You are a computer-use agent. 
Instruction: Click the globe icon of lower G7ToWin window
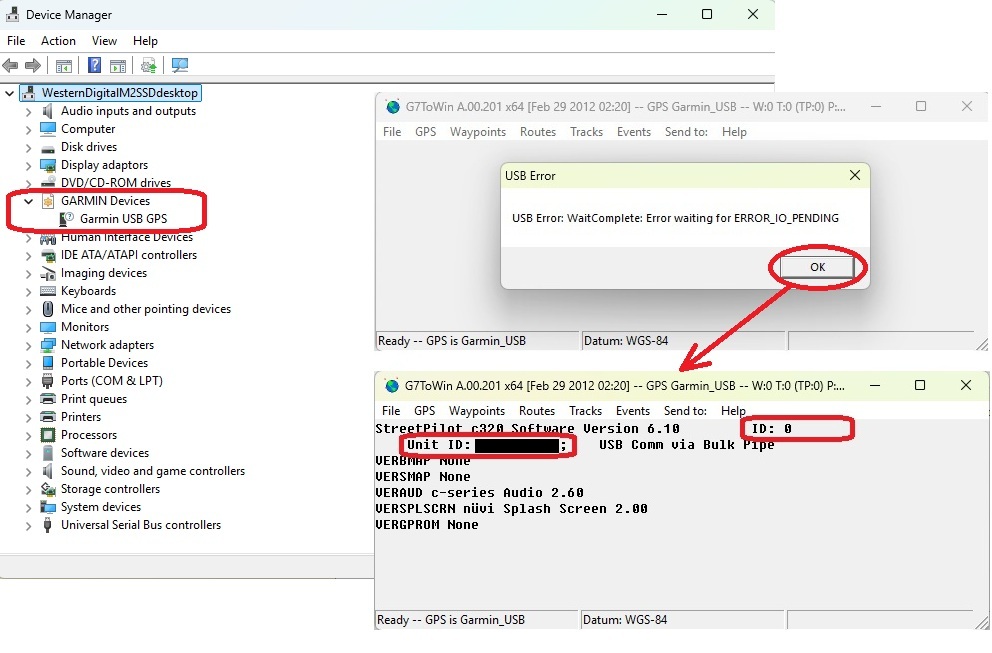click(392, 385)
